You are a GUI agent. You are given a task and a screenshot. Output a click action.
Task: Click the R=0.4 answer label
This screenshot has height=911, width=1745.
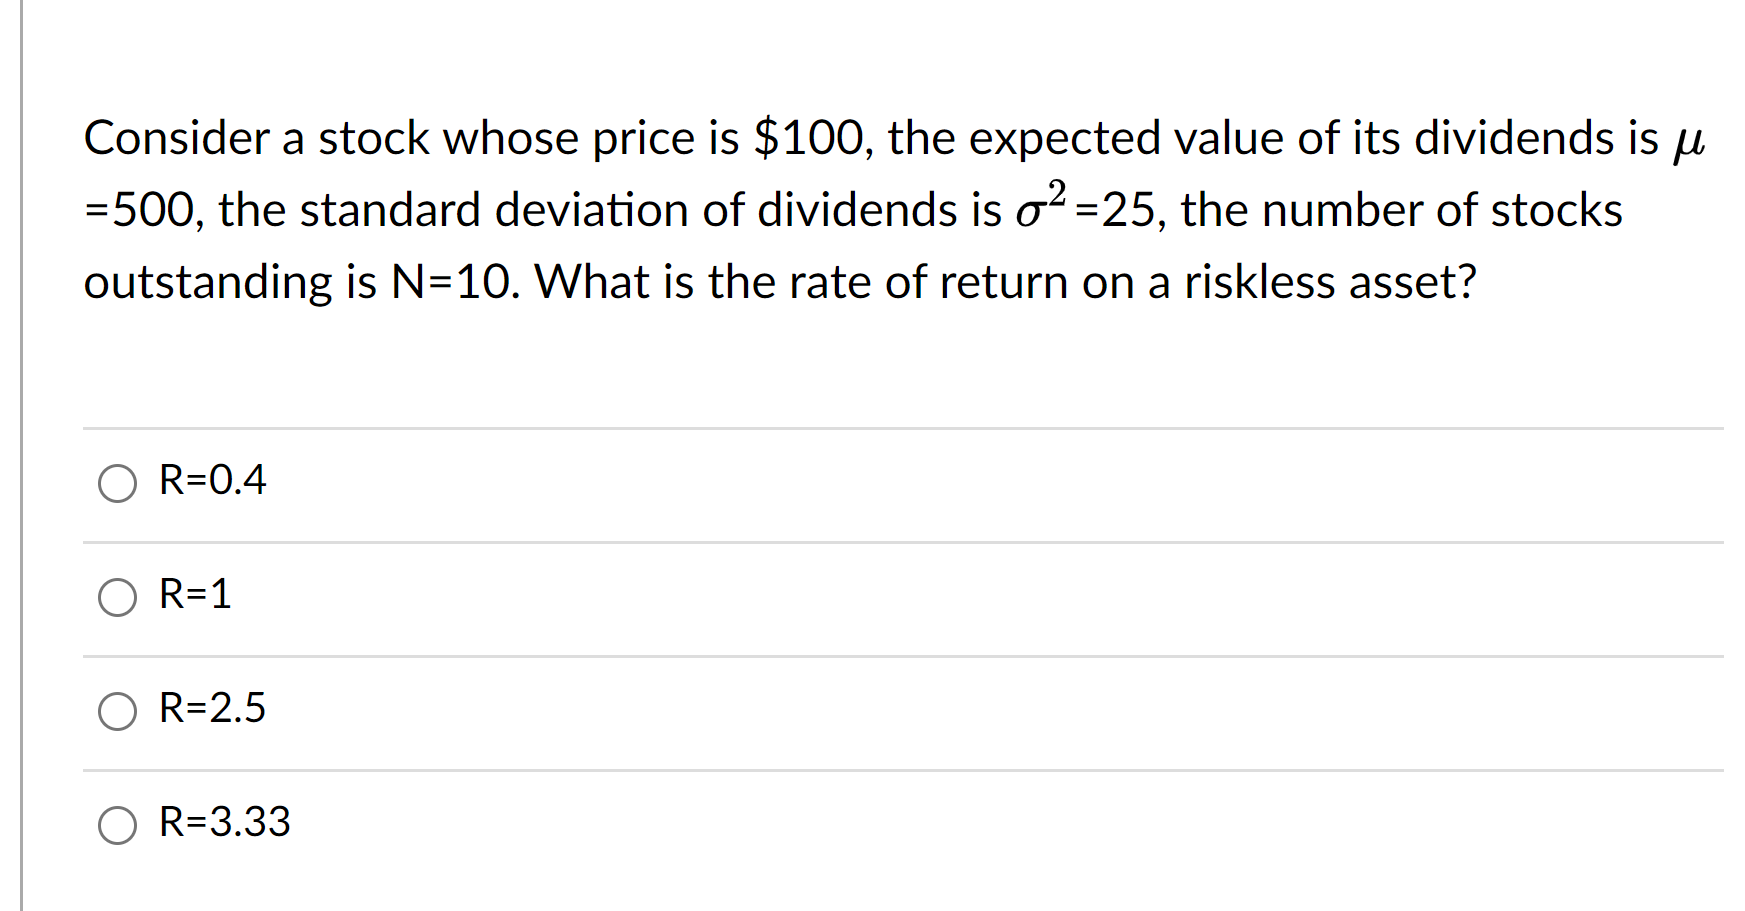click(x=210, y=481)
